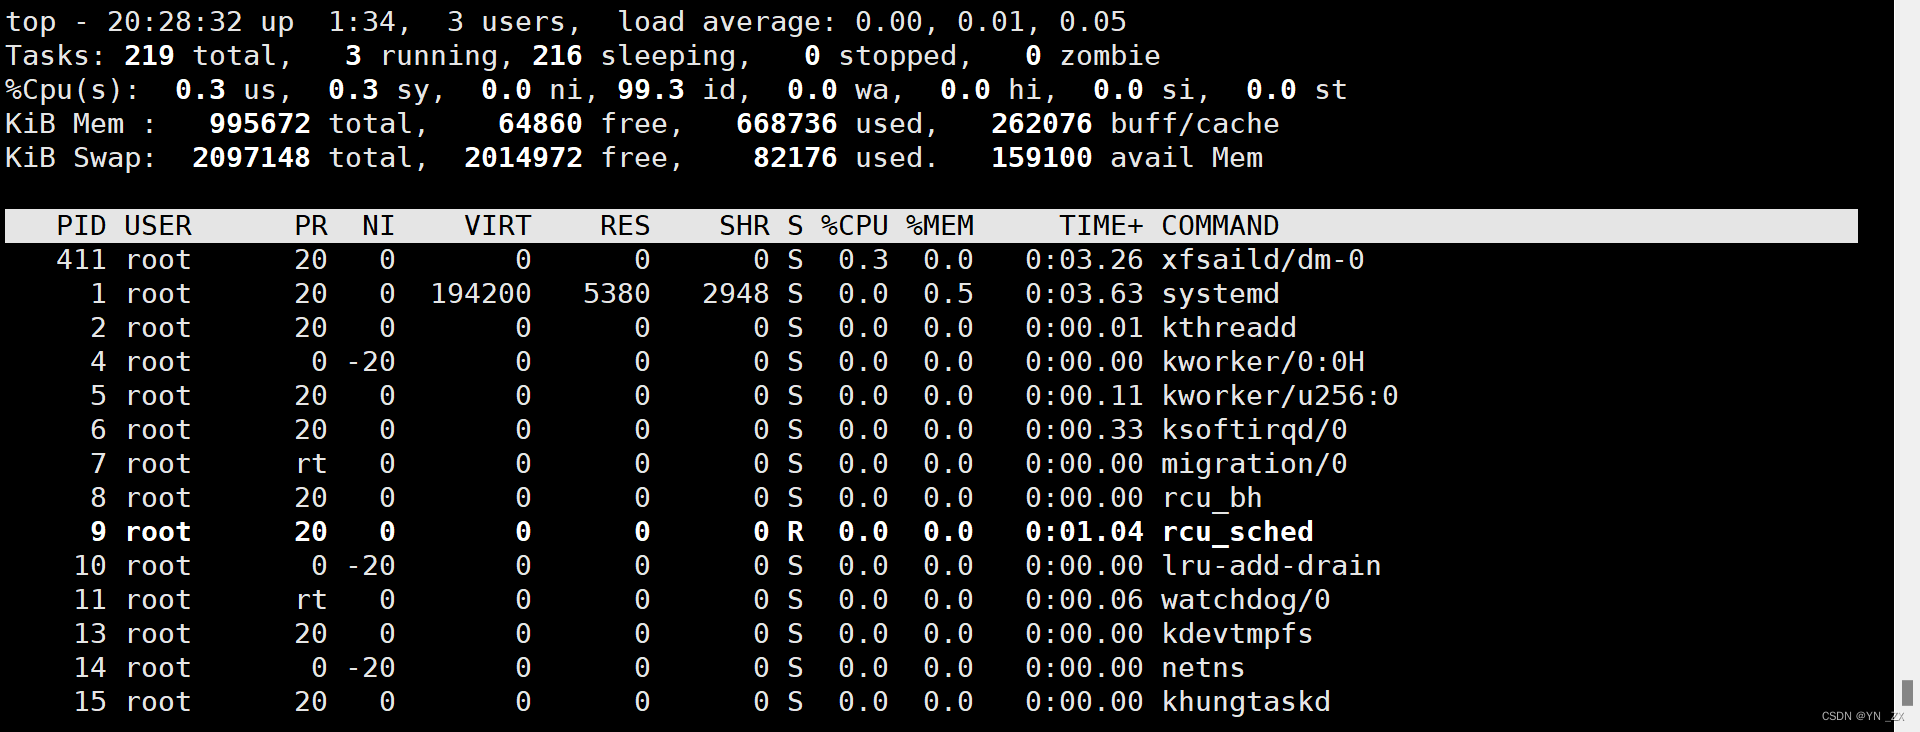Click the kworker/u256:0 command
1920x732 pixels.
(x=1279, y=396)
